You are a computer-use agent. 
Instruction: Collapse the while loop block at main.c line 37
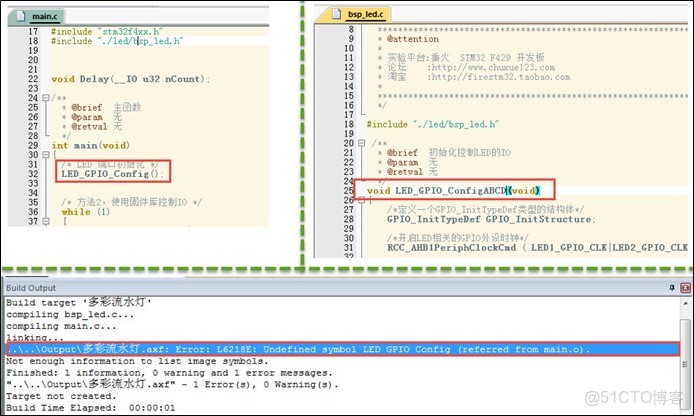46,221
